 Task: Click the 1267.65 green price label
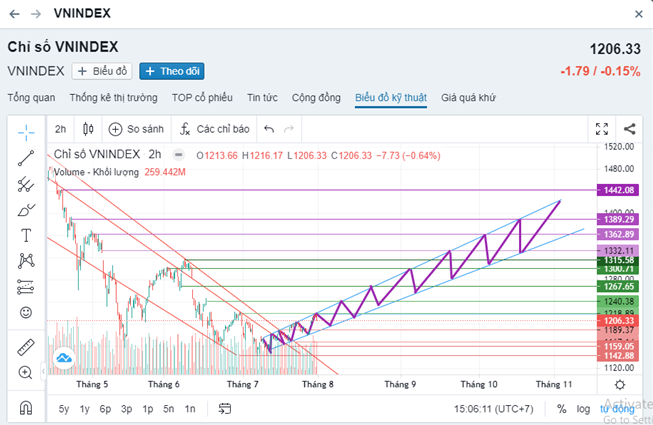pos(618,286)
